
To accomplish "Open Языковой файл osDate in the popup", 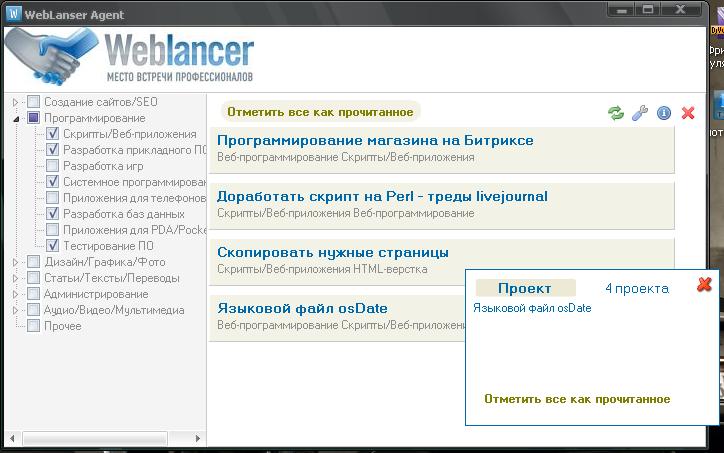I will [x=532, y=308].
